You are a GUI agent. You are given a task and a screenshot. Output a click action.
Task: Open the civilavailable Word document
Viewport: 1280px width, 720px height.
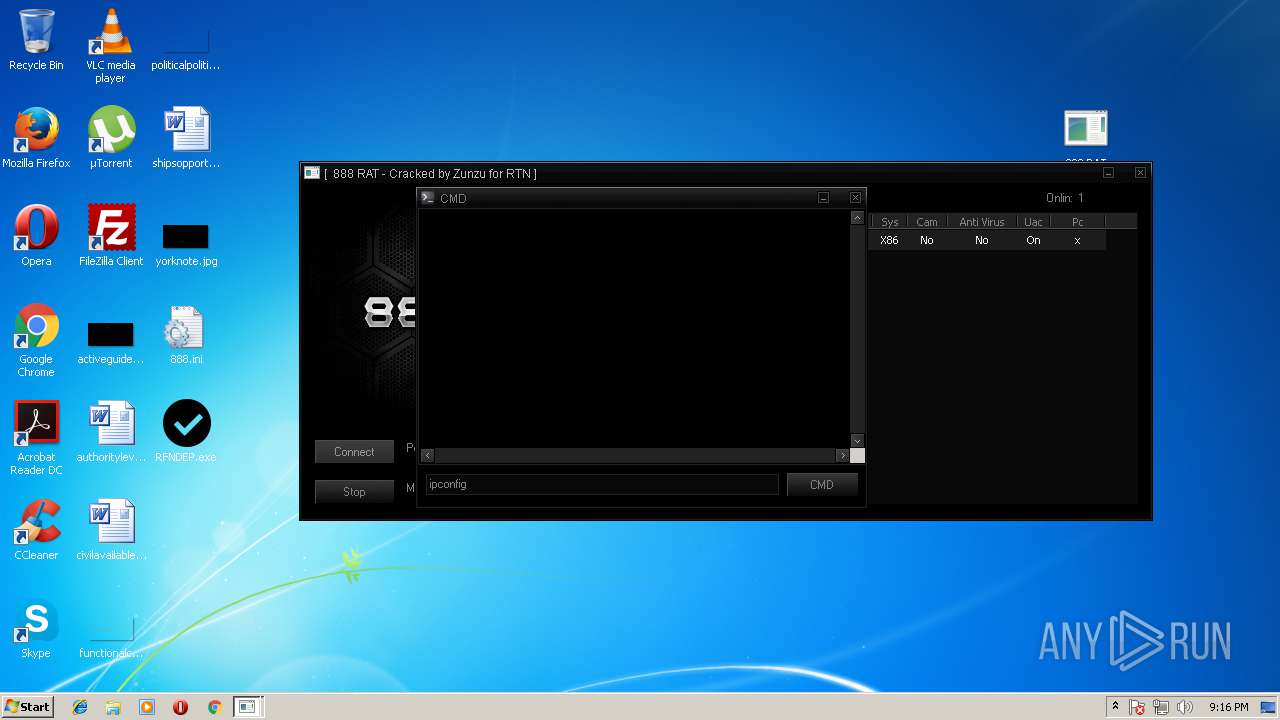pos(111,530)
